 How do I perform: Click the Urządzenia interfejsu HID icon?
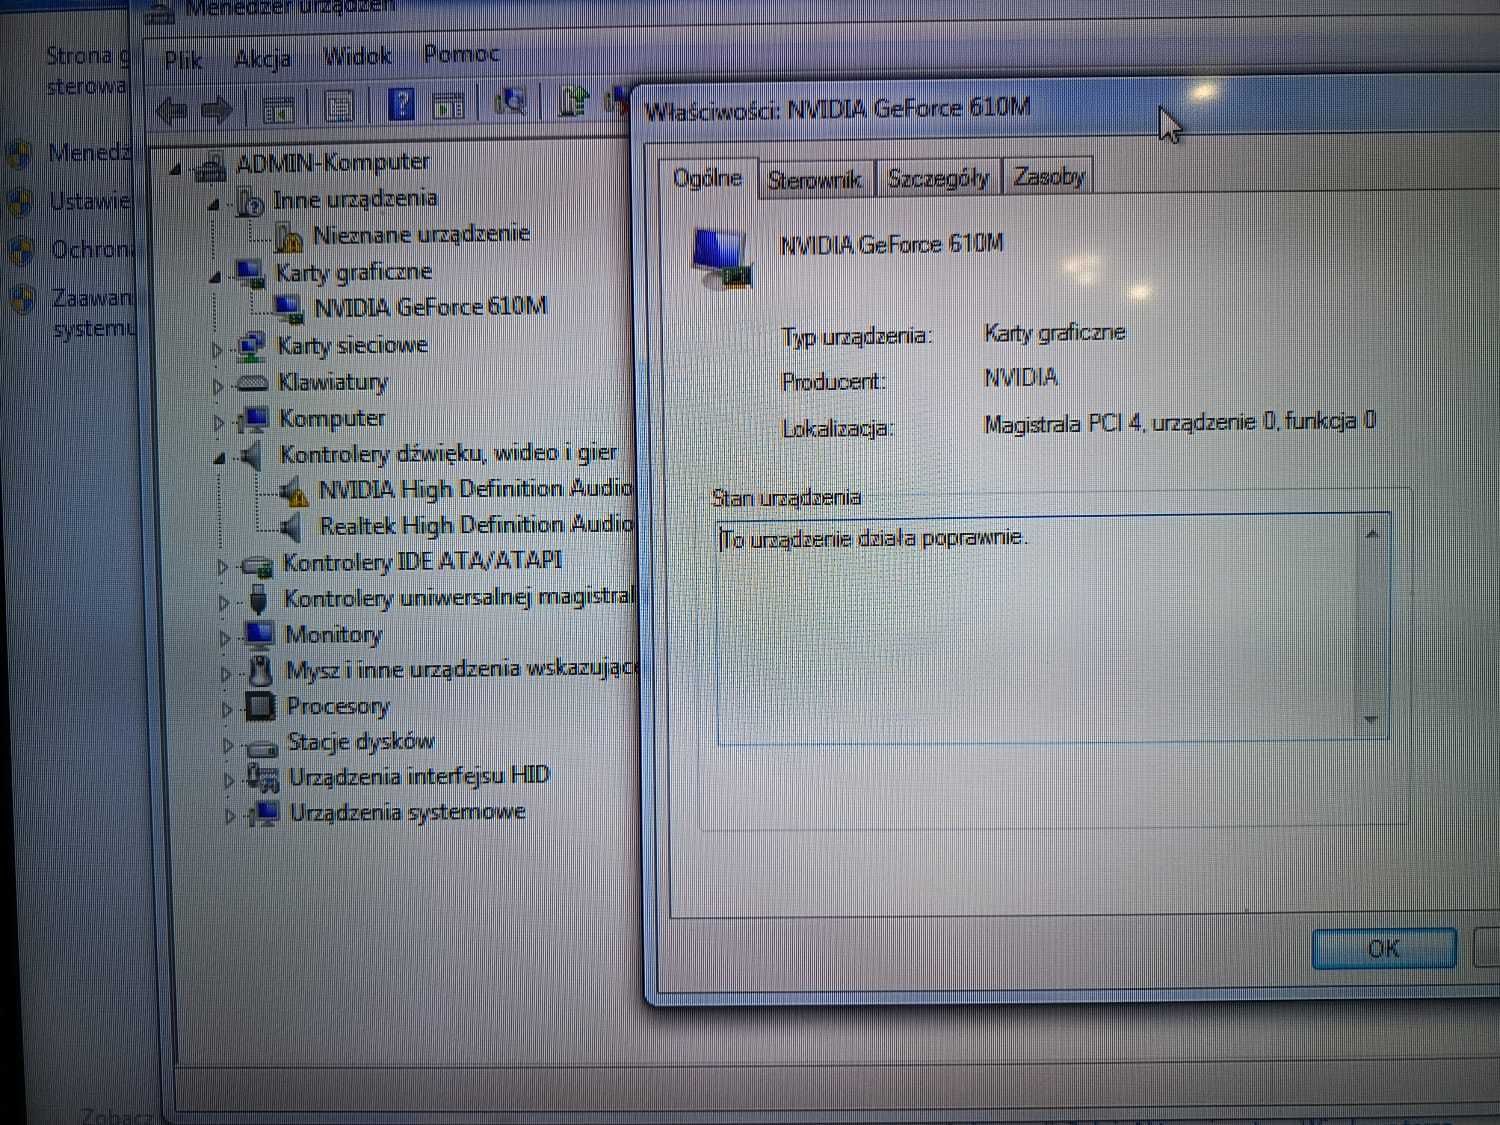coord(263,778)
